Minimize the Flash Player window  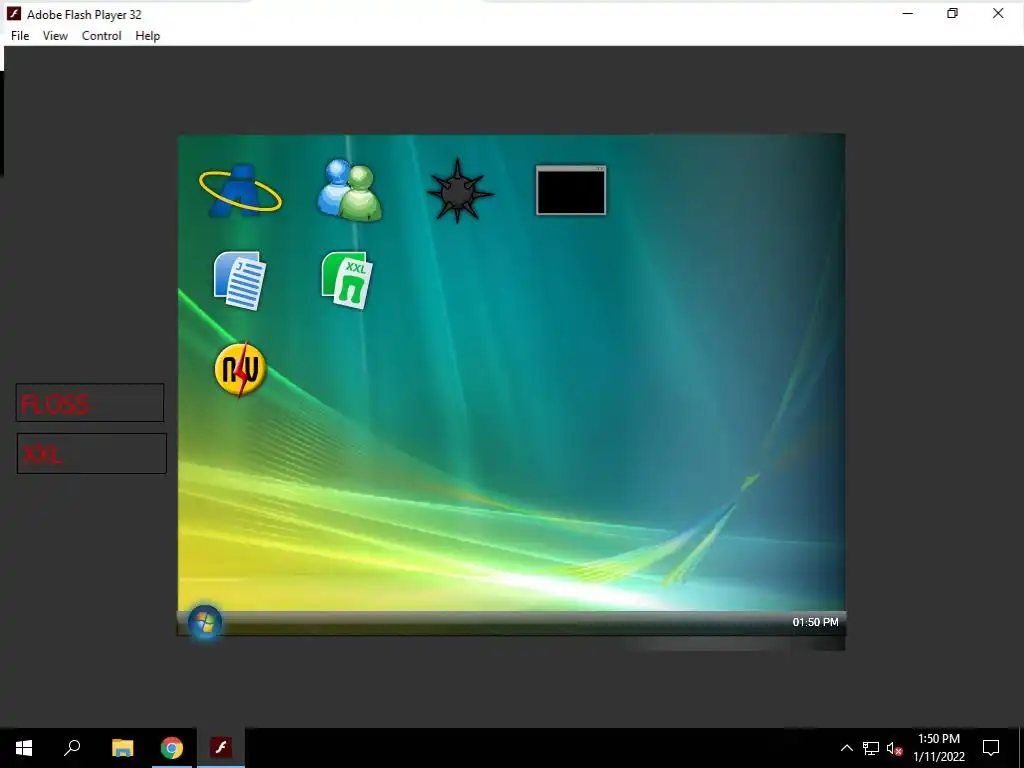pyautogui.click(x=908, y=14)
